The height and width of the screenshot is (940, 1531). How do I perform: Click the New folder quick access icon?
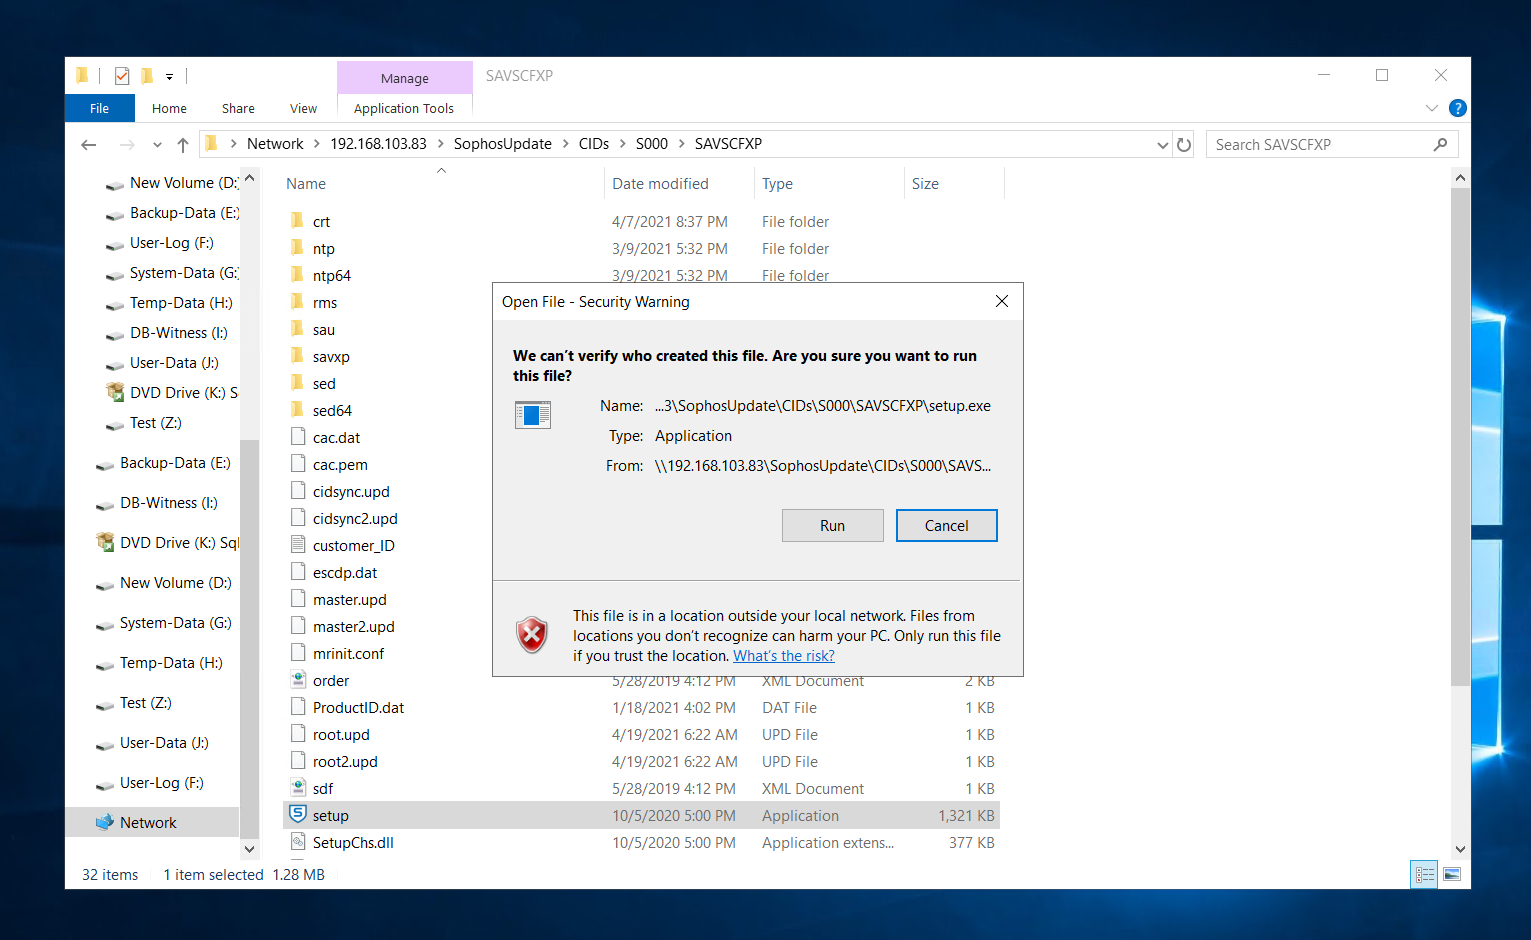(x=147, y=76)
